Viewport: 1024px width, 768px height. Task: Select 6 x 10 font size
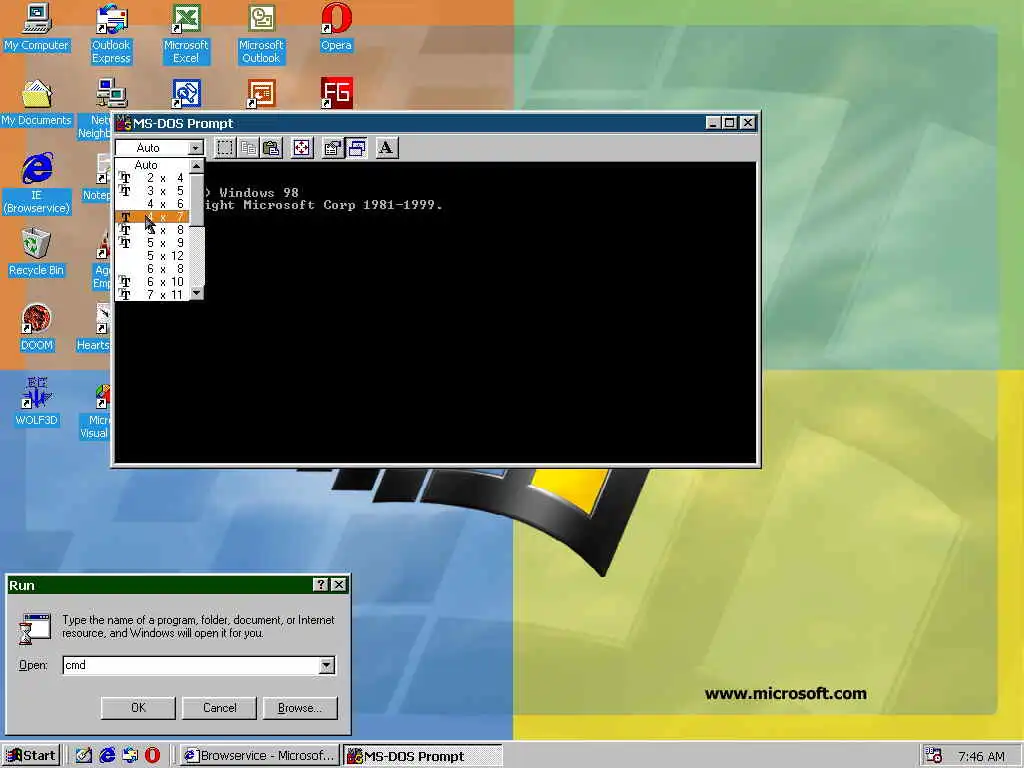coord(152,282)
